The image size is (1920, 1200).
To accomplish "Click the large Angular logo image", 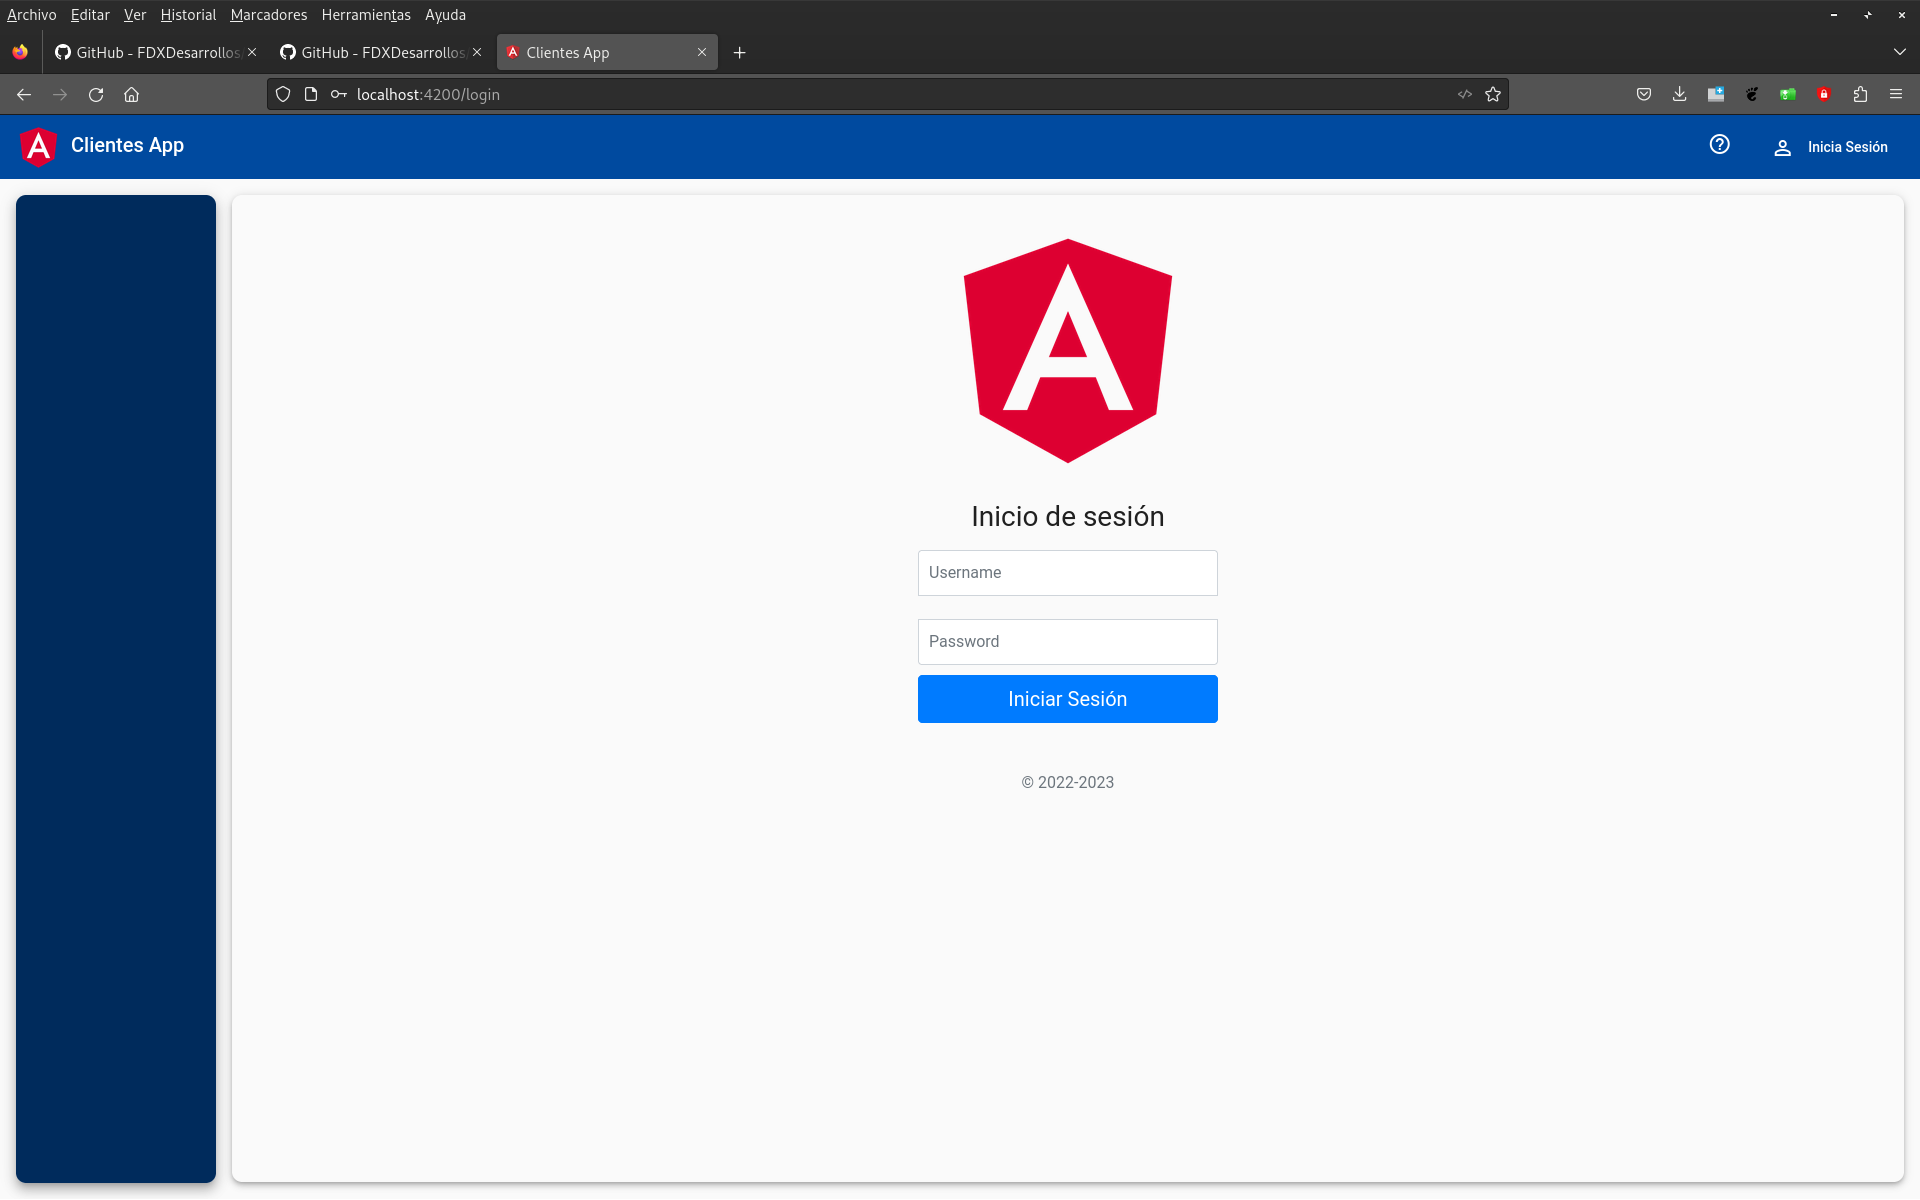I will pyautogui.click(x=1067, y=350).
